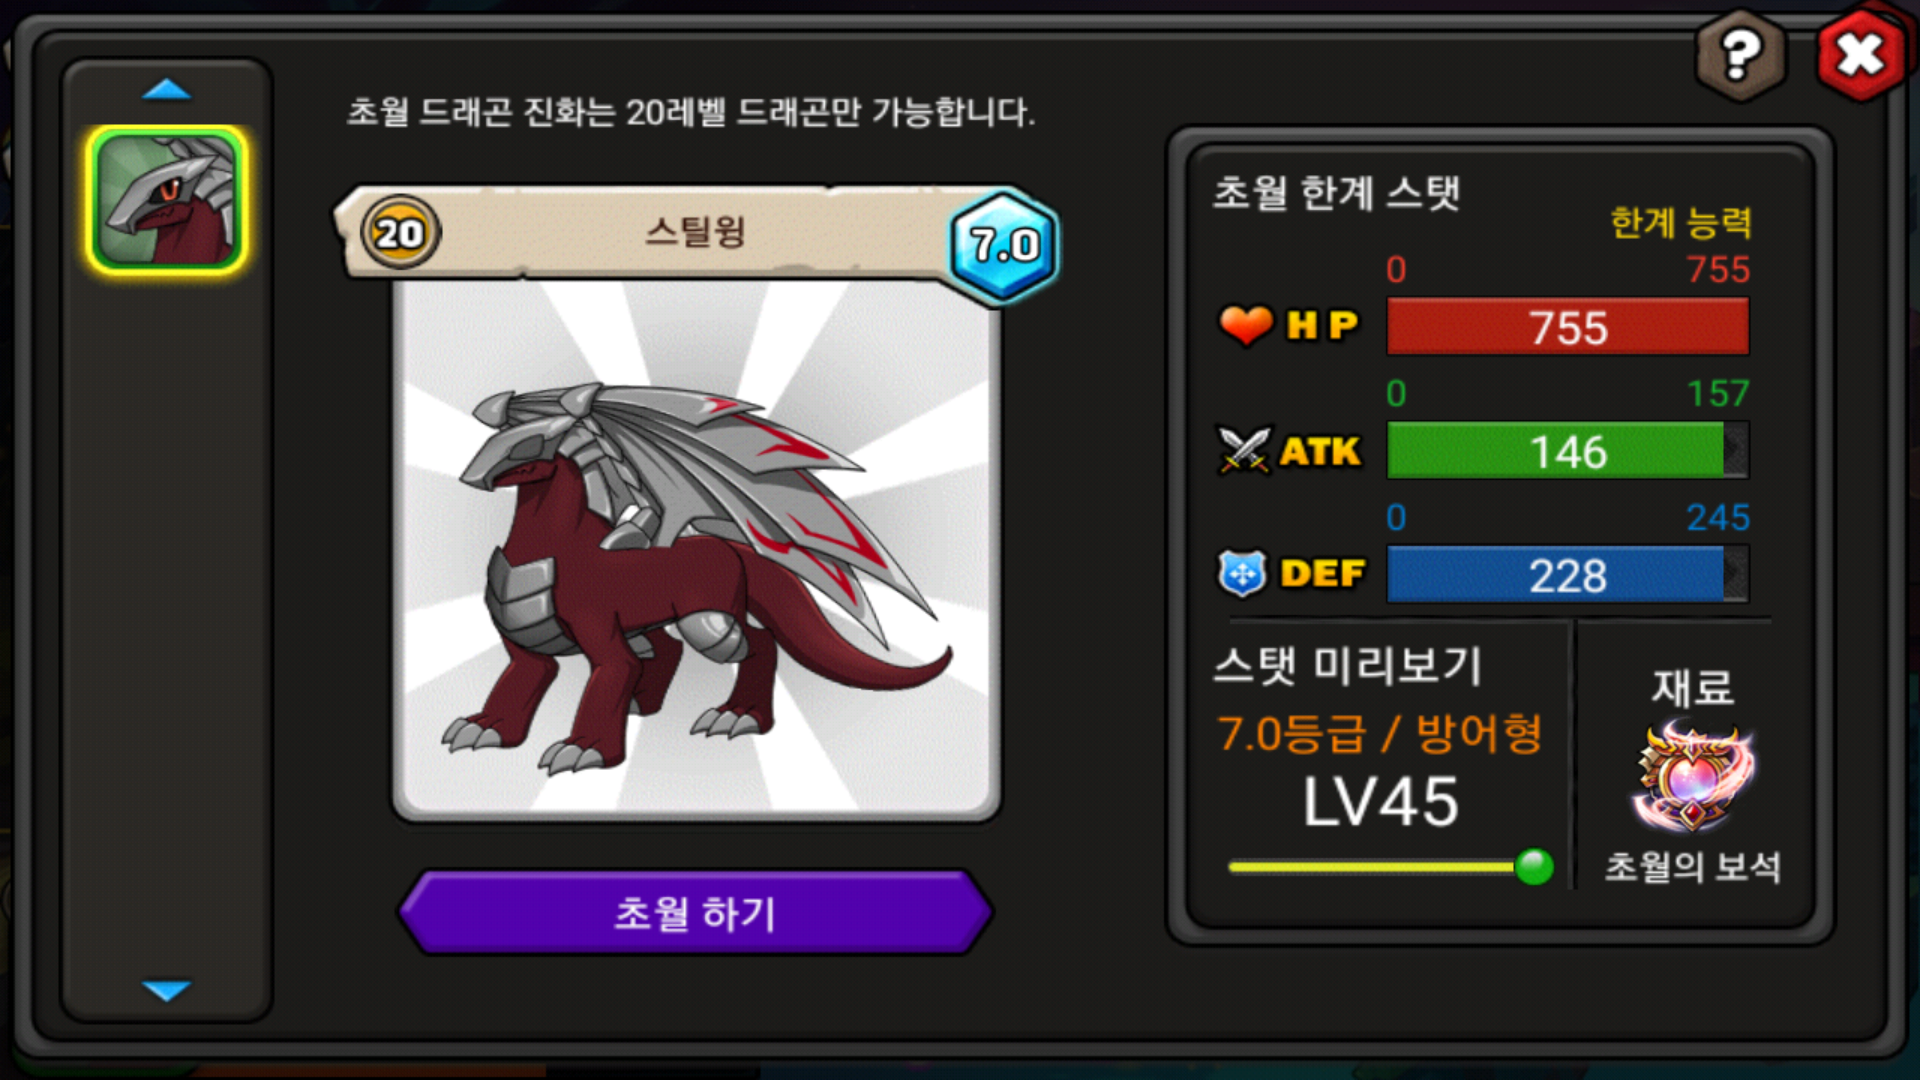This screenshot has height=1080, width=1920.
Task: Click the blue DEF bar showing 228
Action: [1568, 575]
